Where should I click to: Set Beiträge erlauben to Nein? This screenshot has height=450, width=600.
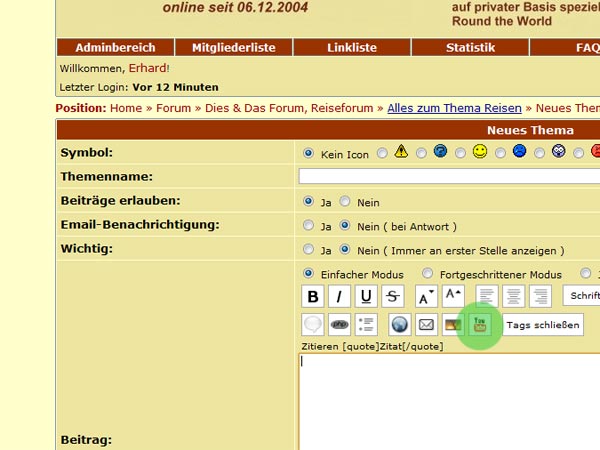[x=345, y=202]
